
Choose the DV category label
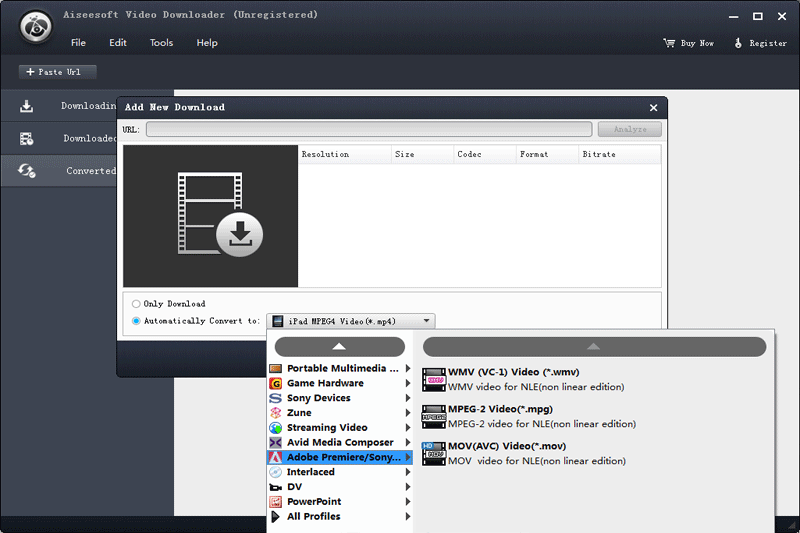(294, 487)
